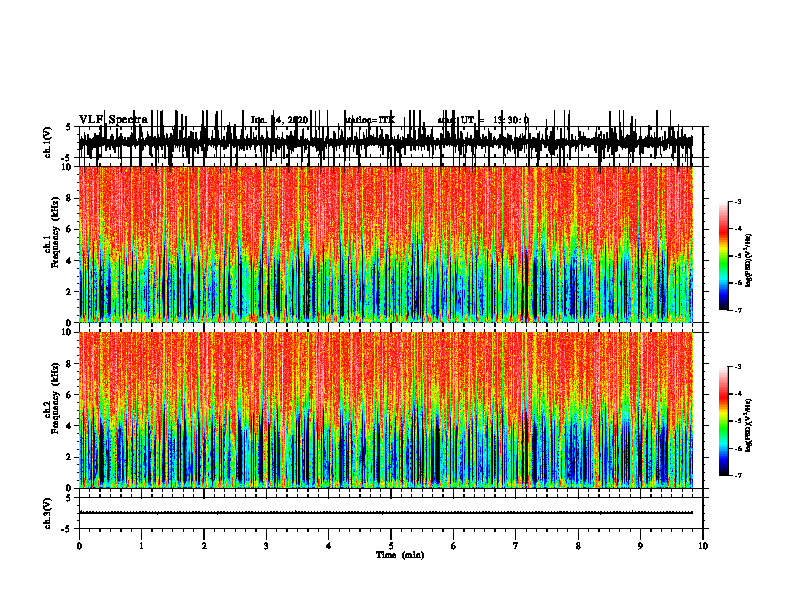The width and height of the screenshot is (792, 612).
Task: Click the time axis tick label "9"
Action: [640, 546]
